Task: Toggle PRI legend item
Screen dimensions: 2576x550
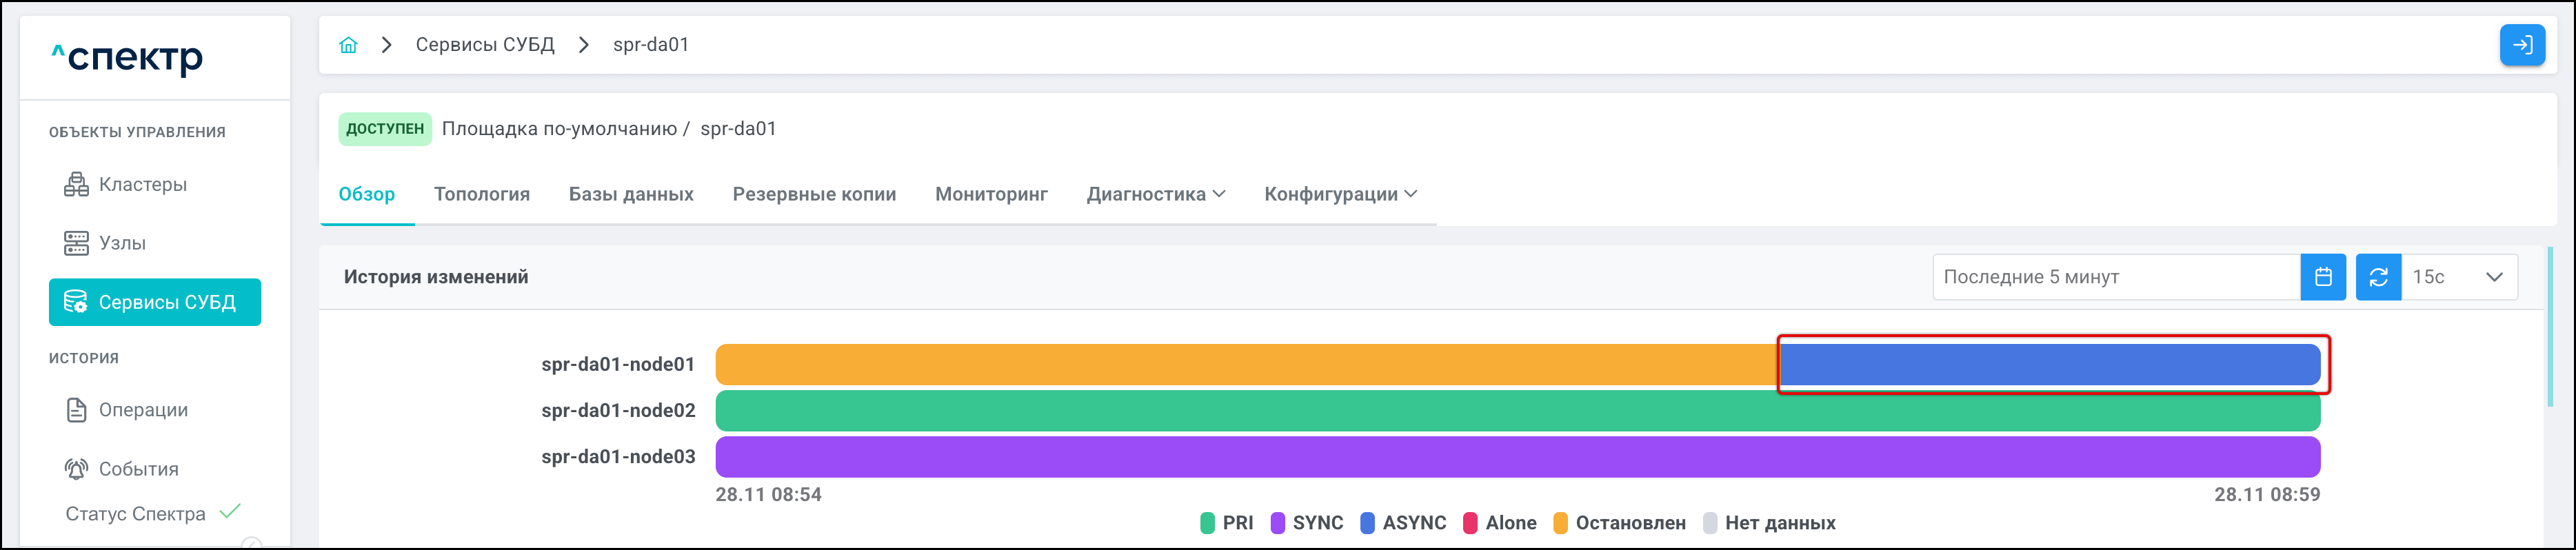Action: (x=1227, y=523)
